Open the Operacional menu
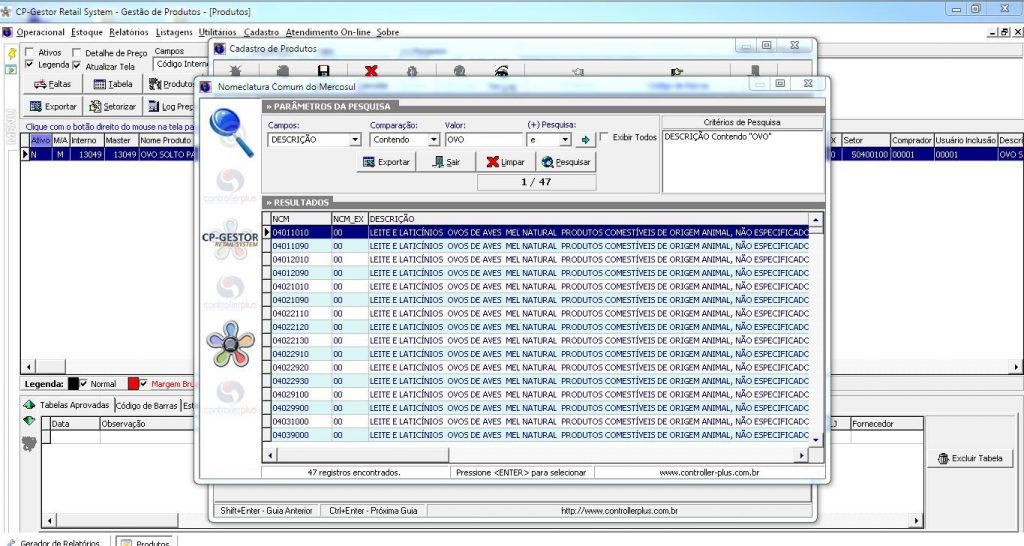 (x=40, y=32)
